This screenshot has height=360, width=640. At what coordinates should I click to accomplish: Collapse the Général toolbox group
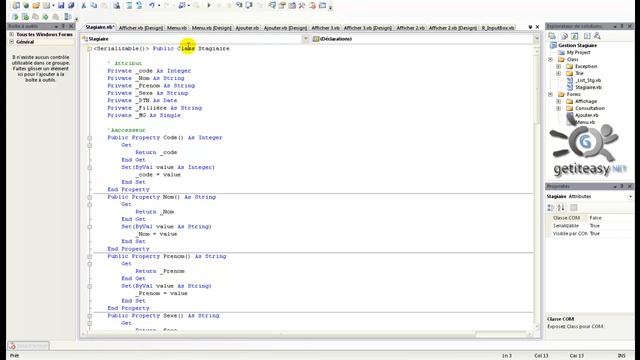[x=11, y=42]
